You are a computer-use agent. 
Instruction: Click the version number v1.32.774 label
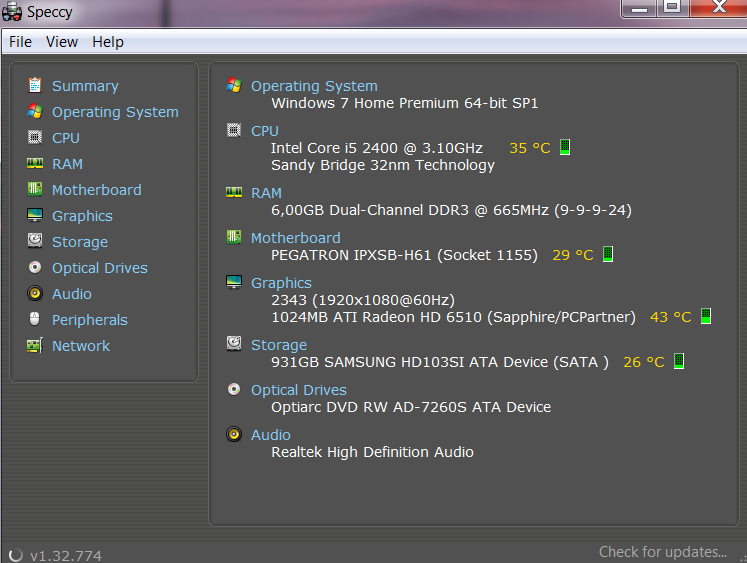pos(66,555)
